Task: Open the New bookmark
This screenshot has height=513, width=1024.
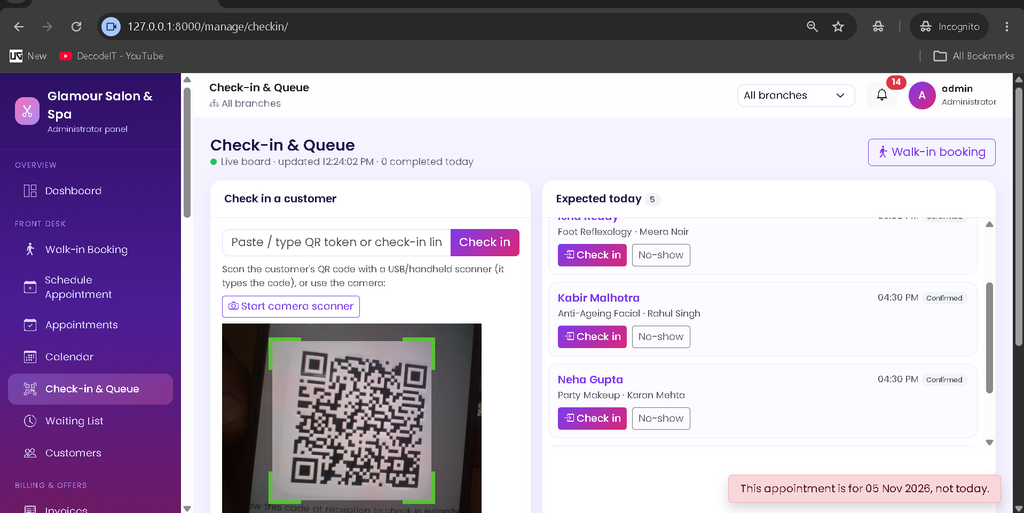Action: point(28,56)
